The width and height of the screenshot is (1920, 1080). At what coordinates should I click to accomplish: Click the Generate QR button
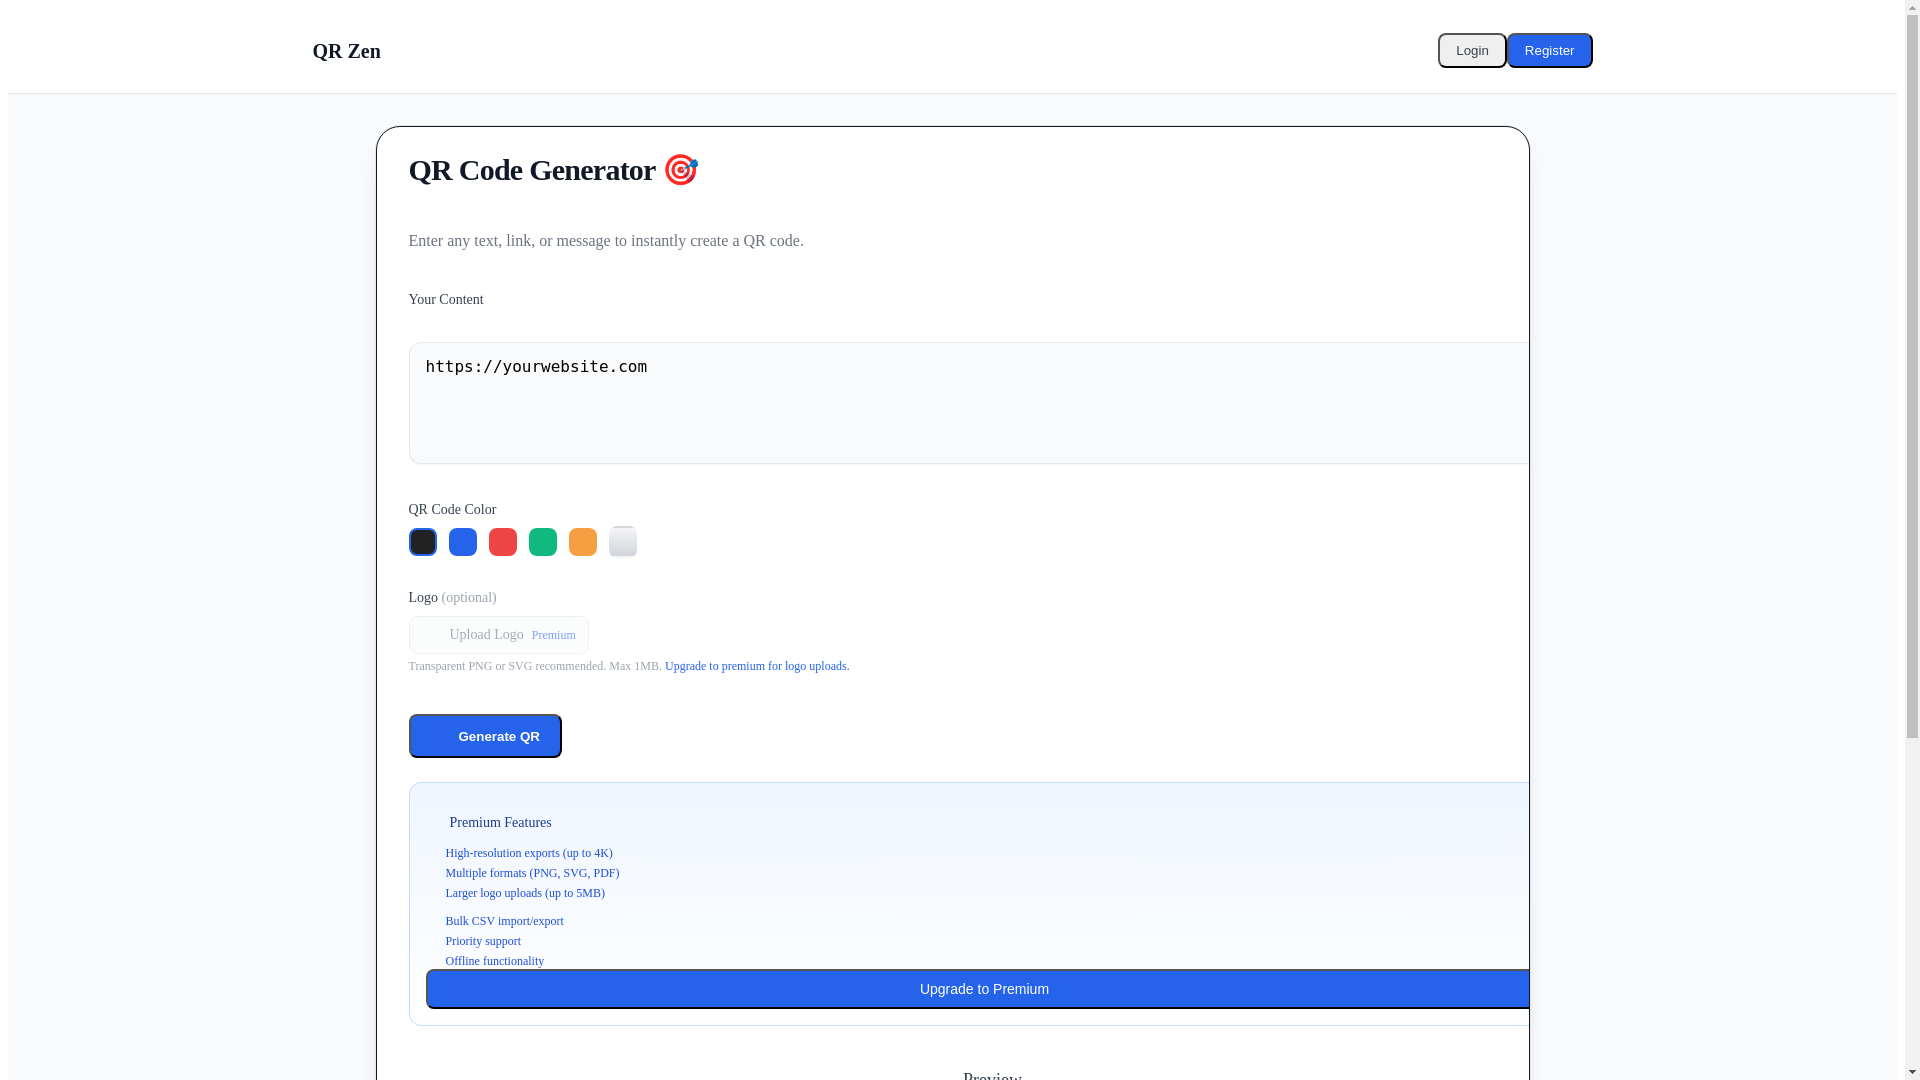485,736
